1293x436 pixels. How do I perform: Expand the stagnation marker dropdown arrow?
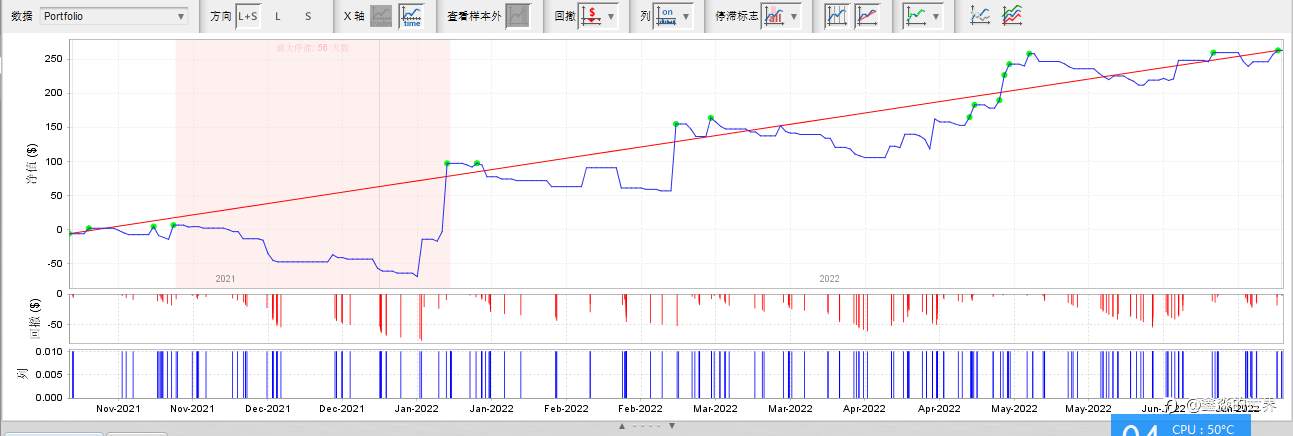(795, 17)
